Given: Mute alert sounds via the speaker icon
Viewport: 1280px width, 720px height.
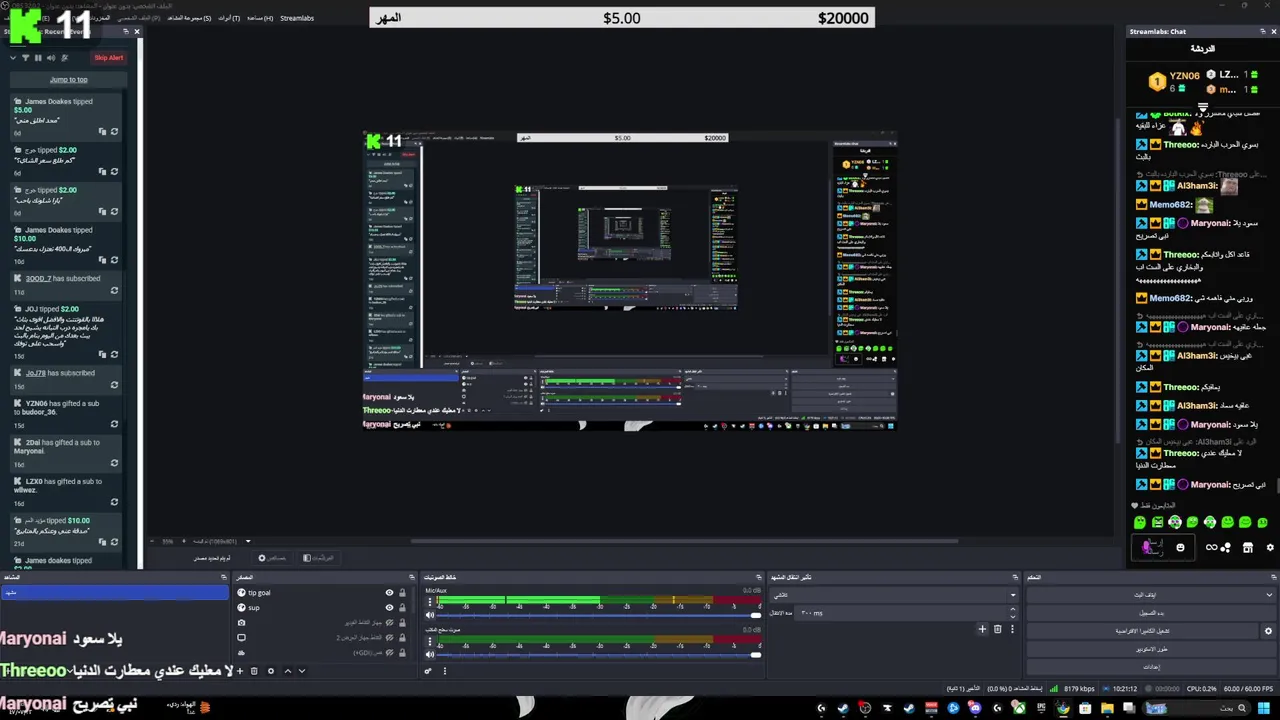Looking at the screenshot, I should 51,58.
